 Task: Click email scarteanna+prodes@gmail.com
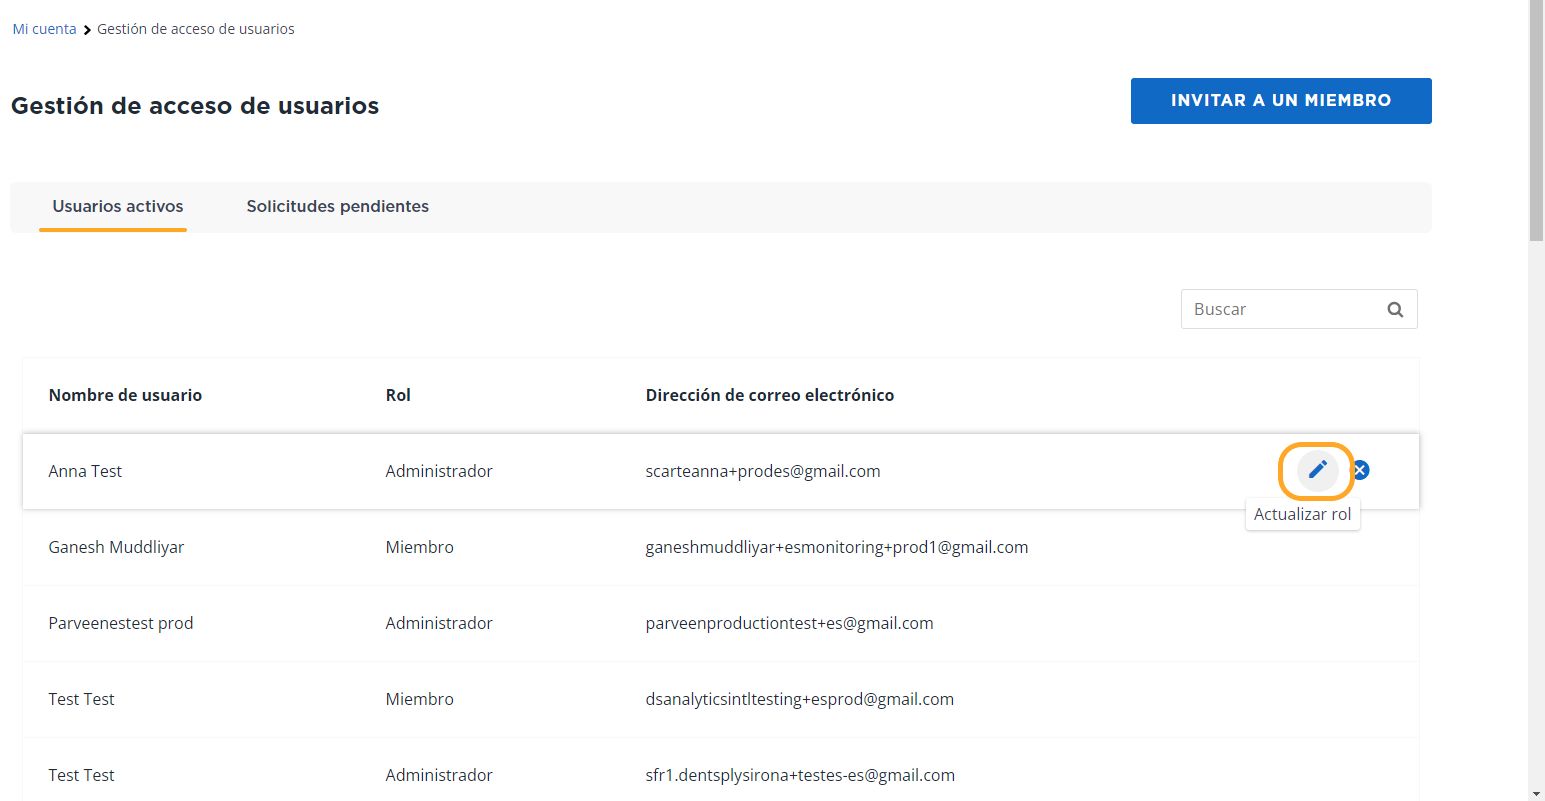click(763, 471)
